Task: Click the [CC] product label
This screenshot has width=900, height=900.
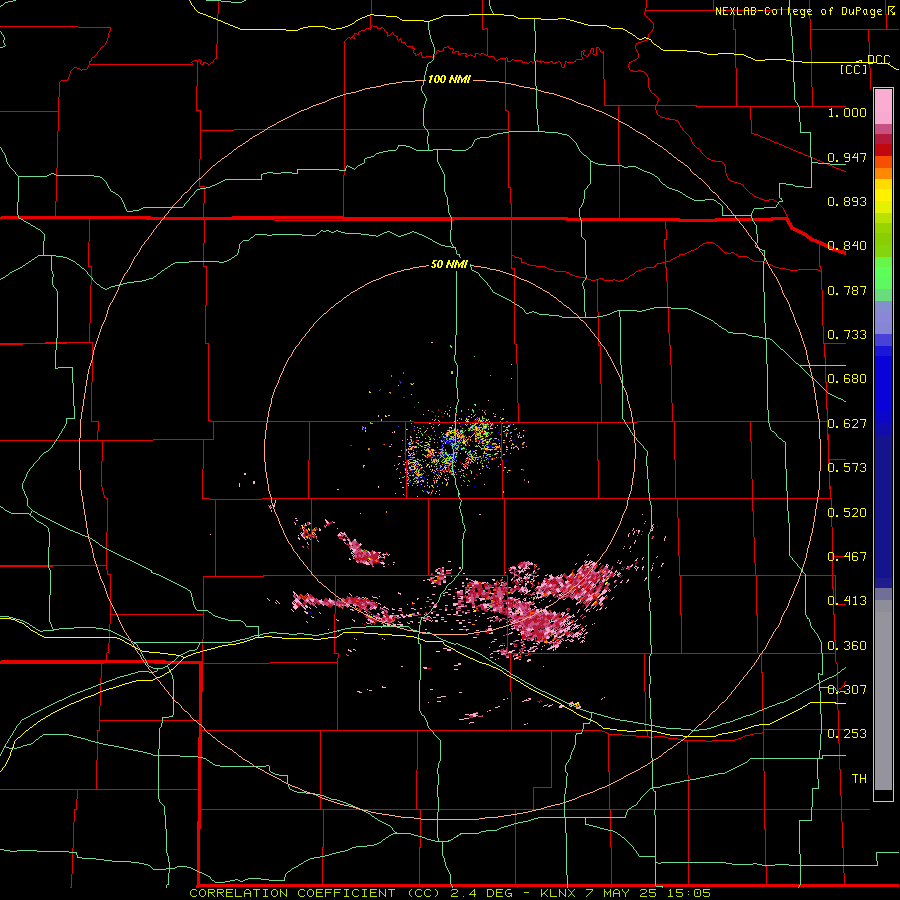Action: (x=854, y=69)
